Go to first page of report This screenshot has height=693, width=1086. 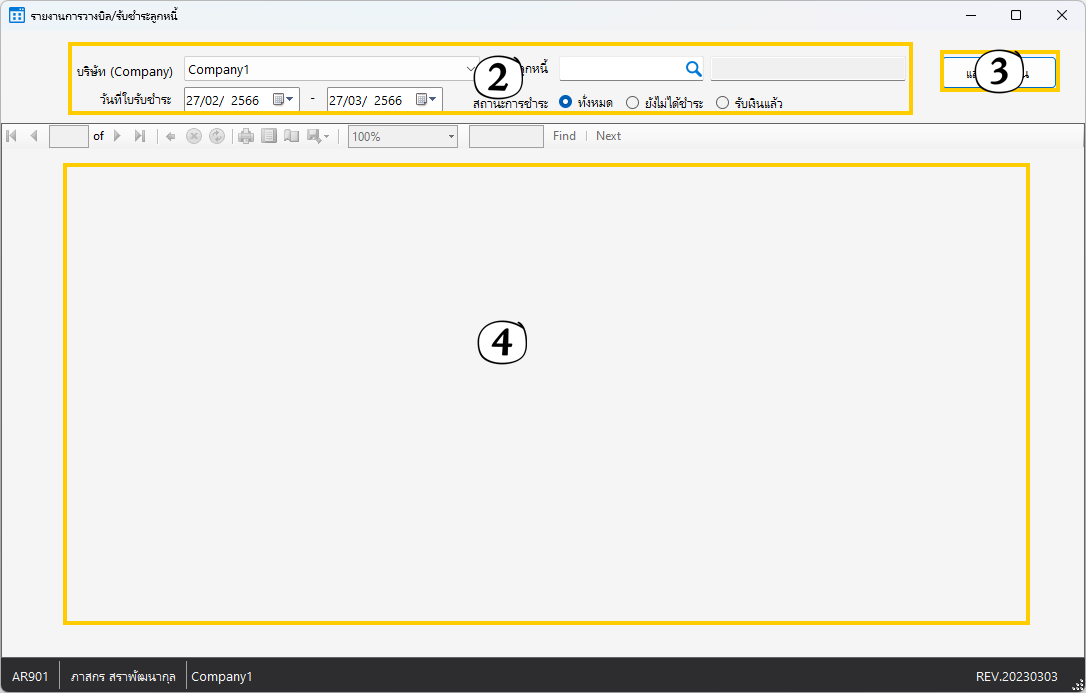point(12,136)
